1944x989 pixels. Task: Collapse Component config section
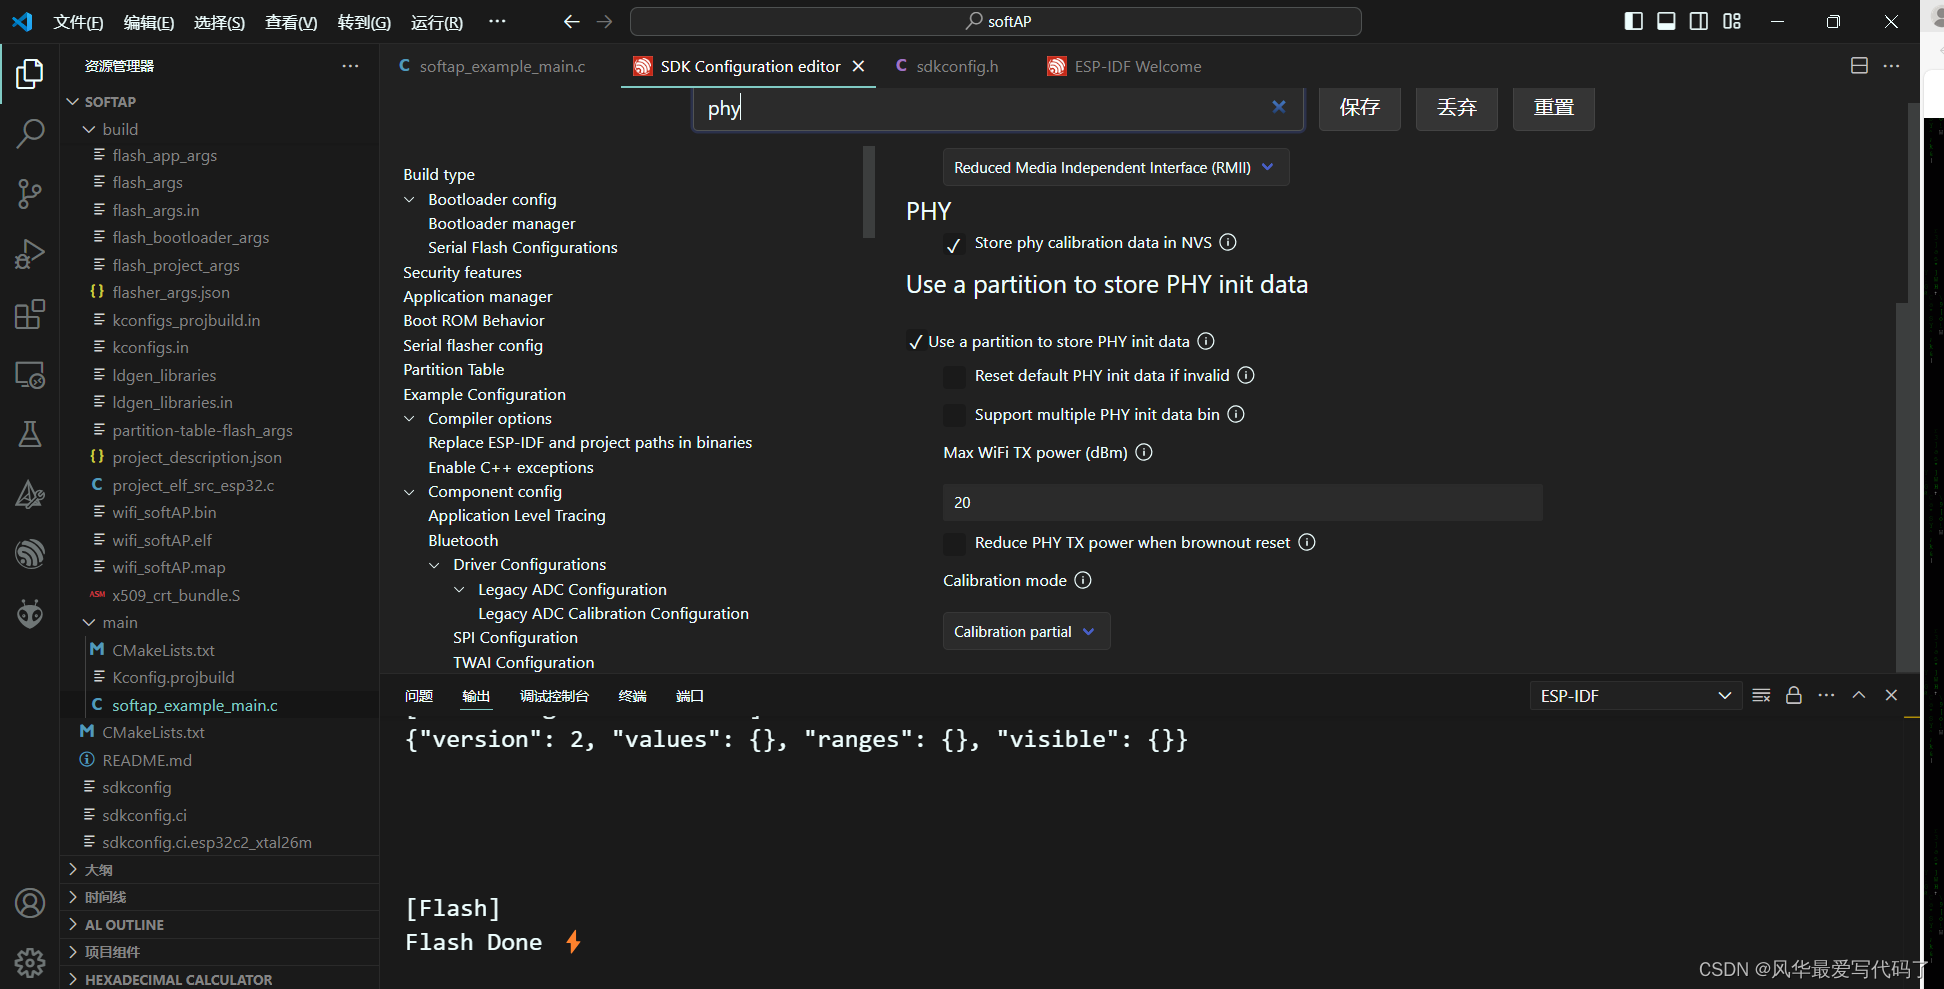tap(409, 492)
